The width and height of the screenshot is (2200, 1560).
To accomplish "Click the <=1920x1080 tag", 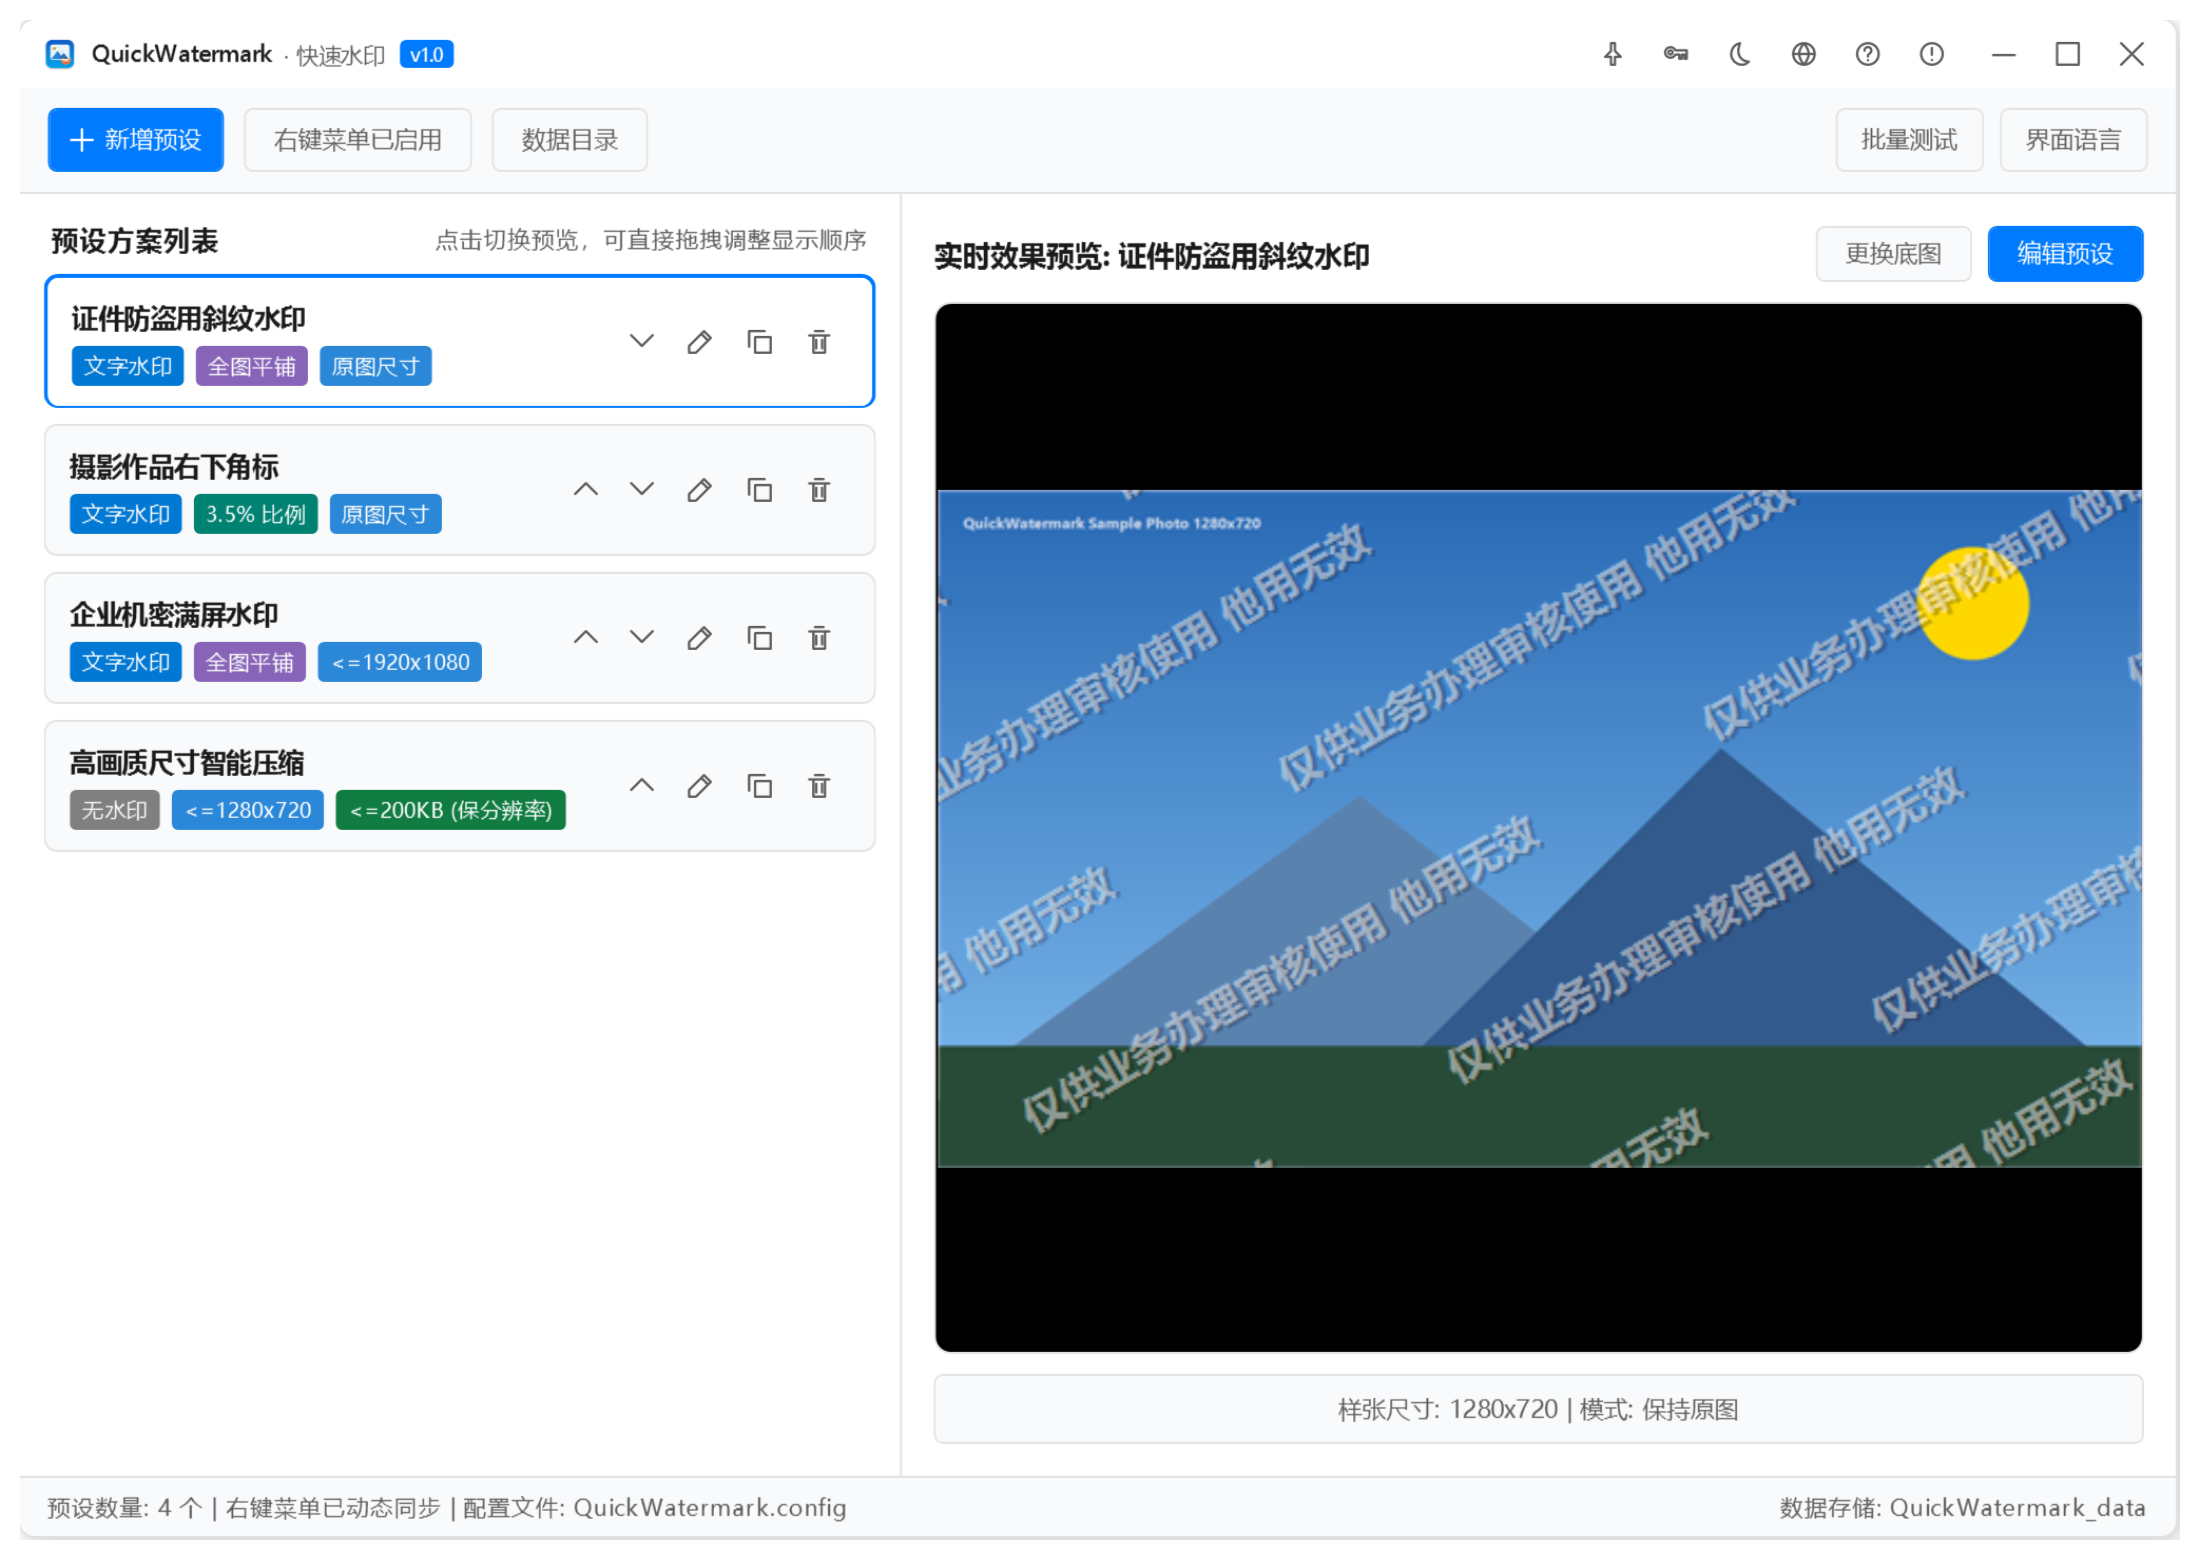I will click(400, 662).
